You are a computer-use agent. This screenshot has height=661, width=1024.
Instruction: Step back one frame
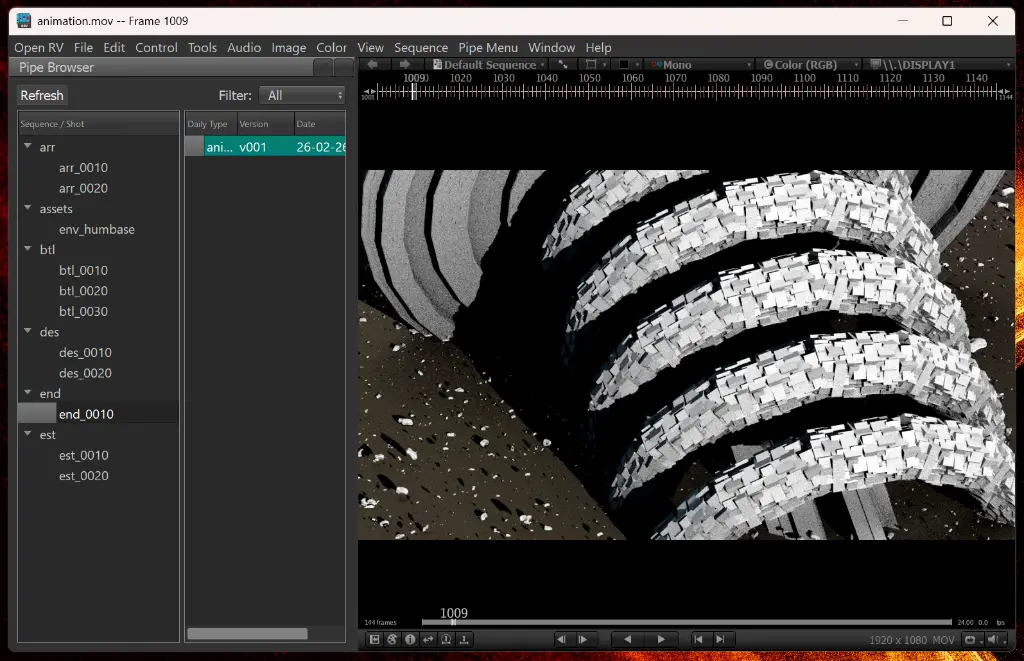[x=561, y=639]
